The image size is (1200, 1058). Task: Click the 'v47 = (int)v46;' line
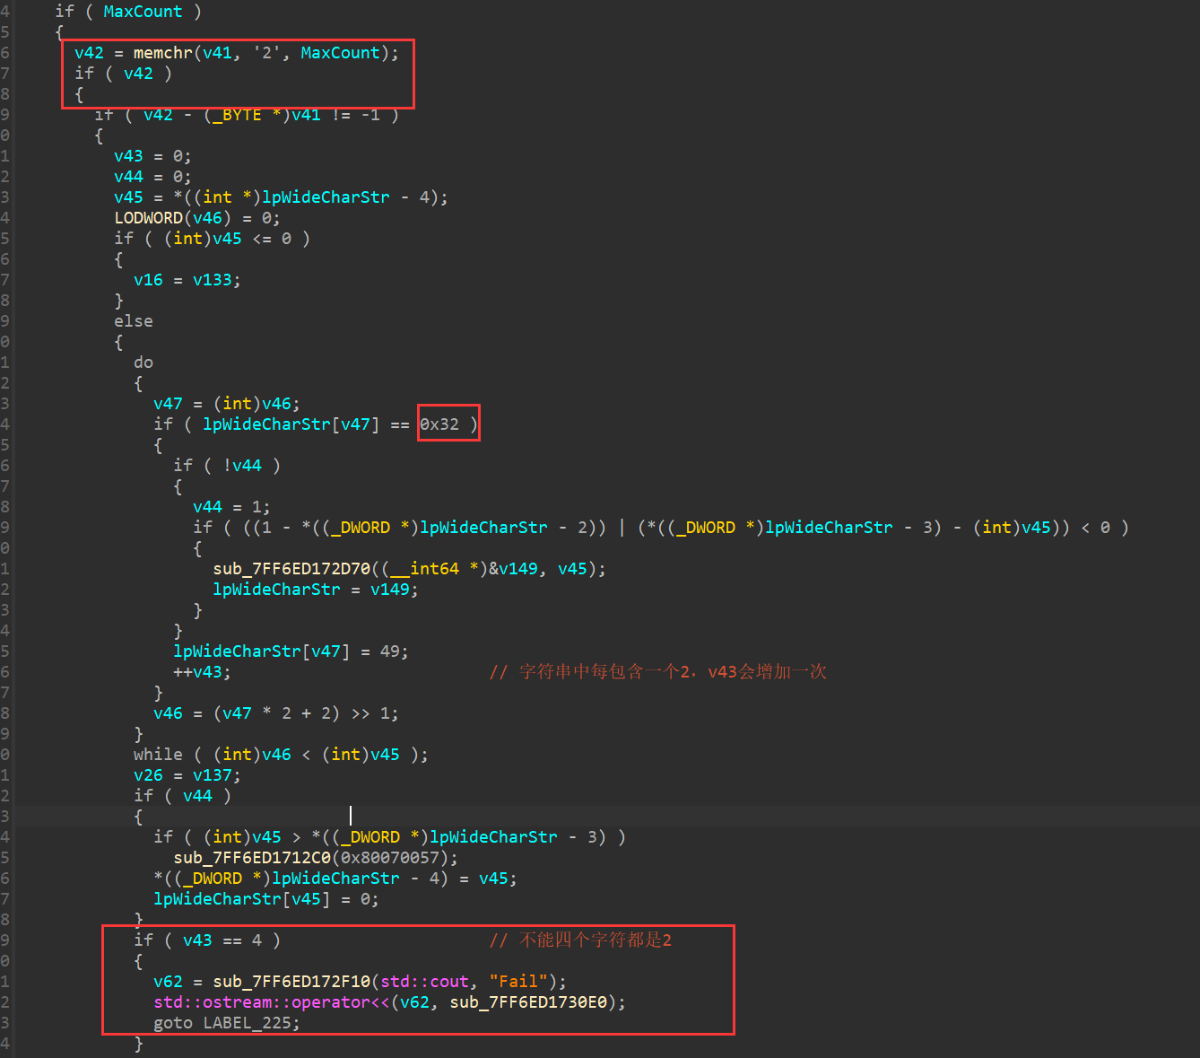pos(226,404)
